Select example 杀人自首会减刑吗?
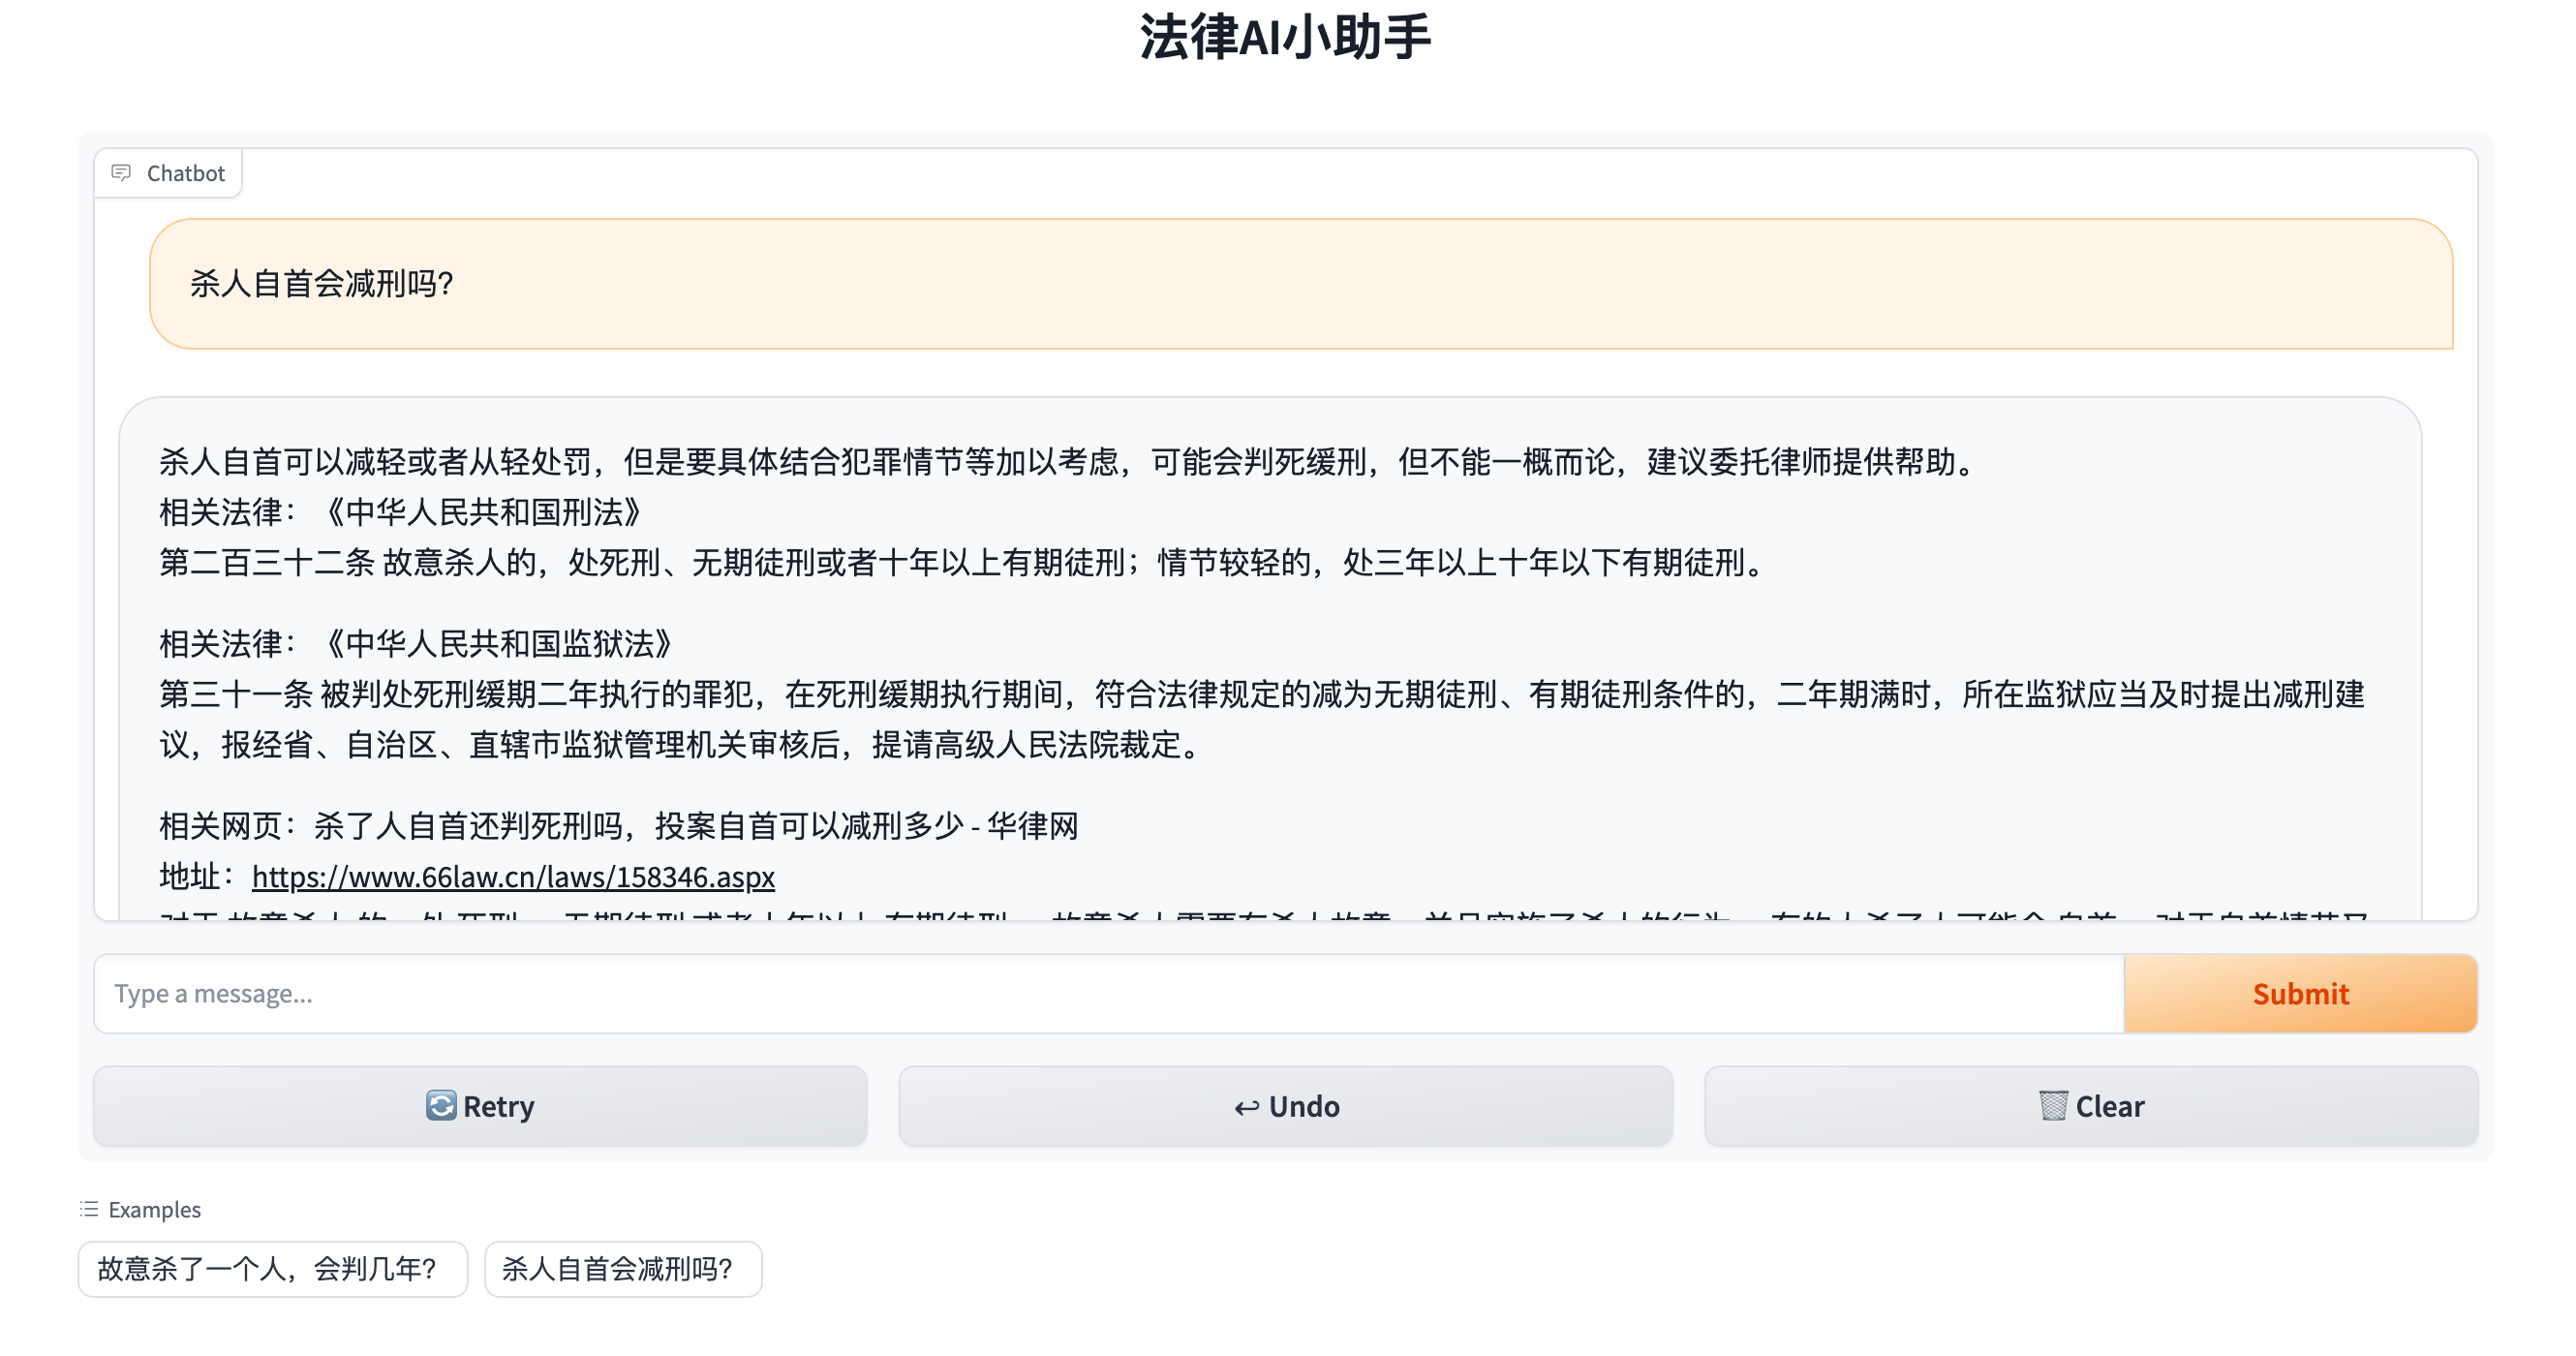Screen dimensions: 2576x1356 click(x=622, y=1269)
